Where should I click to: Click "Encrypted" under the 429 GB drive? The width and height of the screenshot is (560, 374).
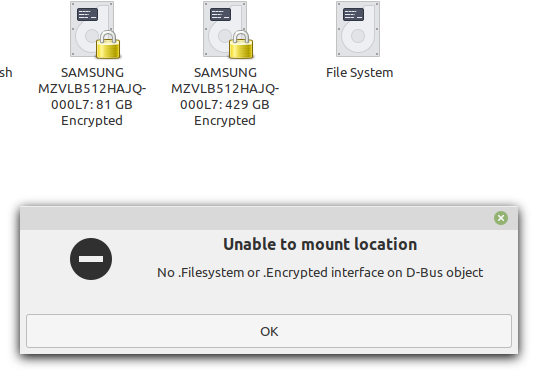[225, 121]
